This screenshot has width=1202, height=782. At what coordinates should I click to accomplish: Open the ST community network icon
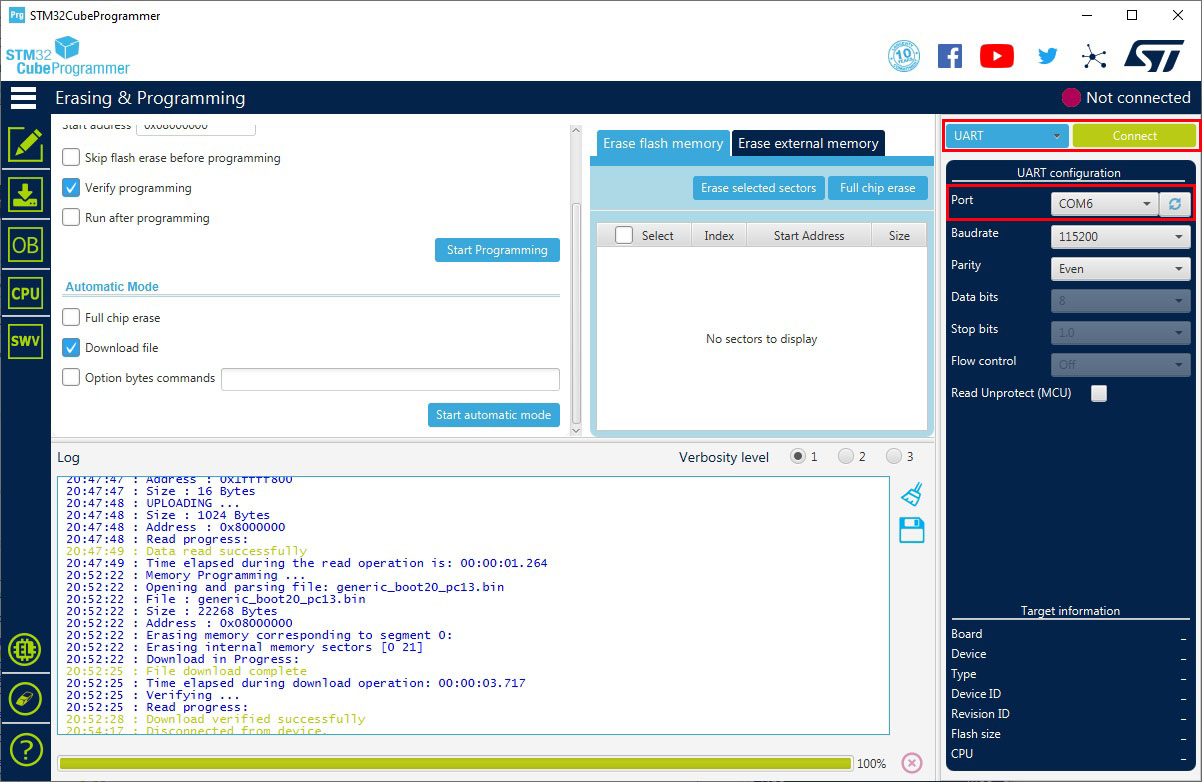(1094, 56)
